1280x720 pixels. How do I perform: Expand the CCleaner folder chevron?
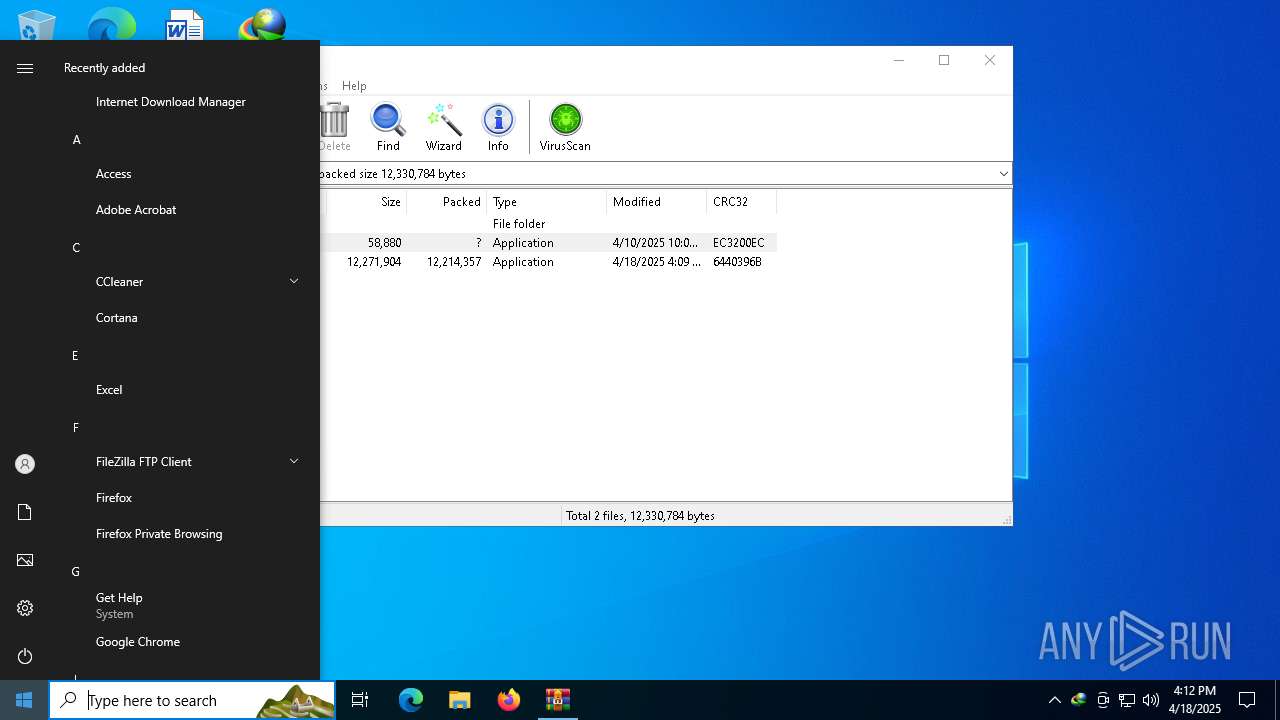coord(294,282)
